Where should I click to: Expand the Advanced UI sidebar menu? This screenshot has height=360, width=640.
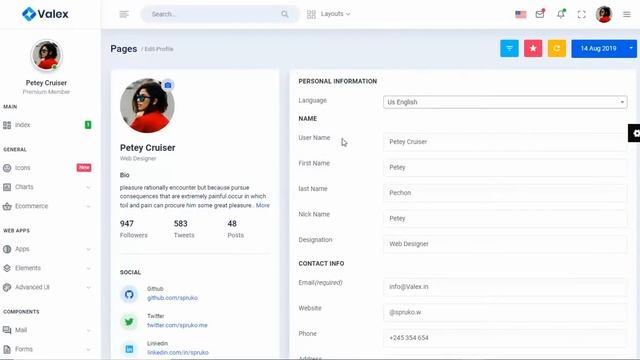pyautogui.click(x=47, y=287)
